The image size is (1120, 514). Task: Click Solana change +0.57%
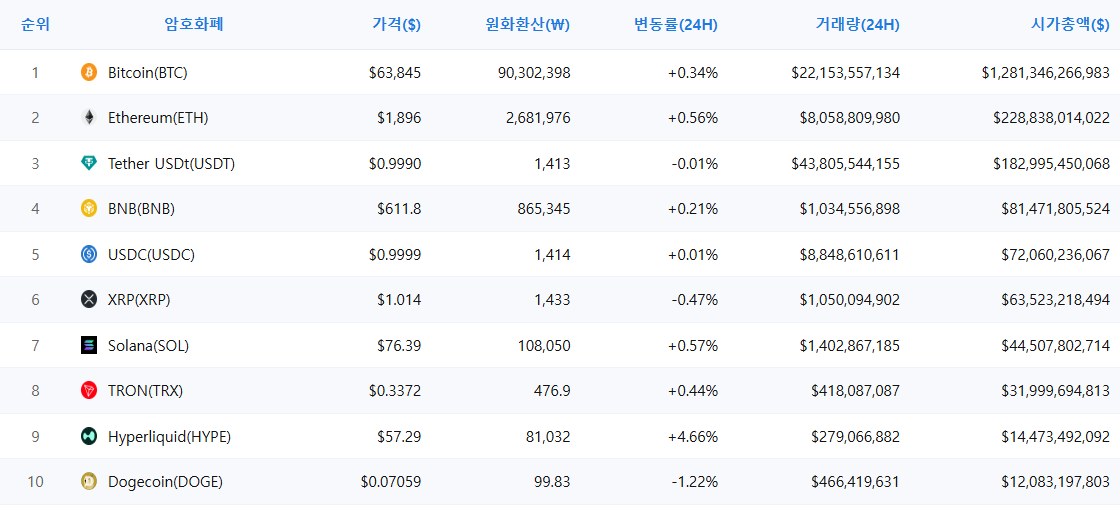693,346
